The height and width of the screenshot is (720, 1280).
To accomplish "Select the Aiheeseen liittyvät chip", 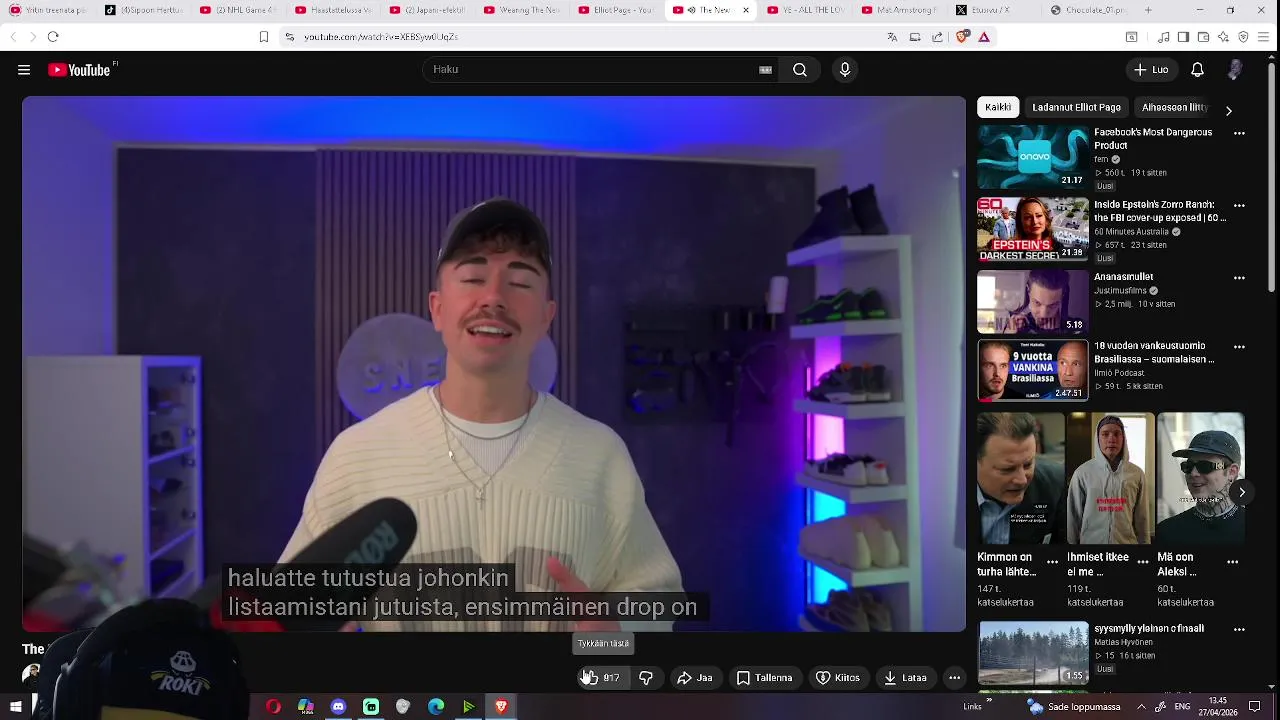I will [x=1176, y=107].
